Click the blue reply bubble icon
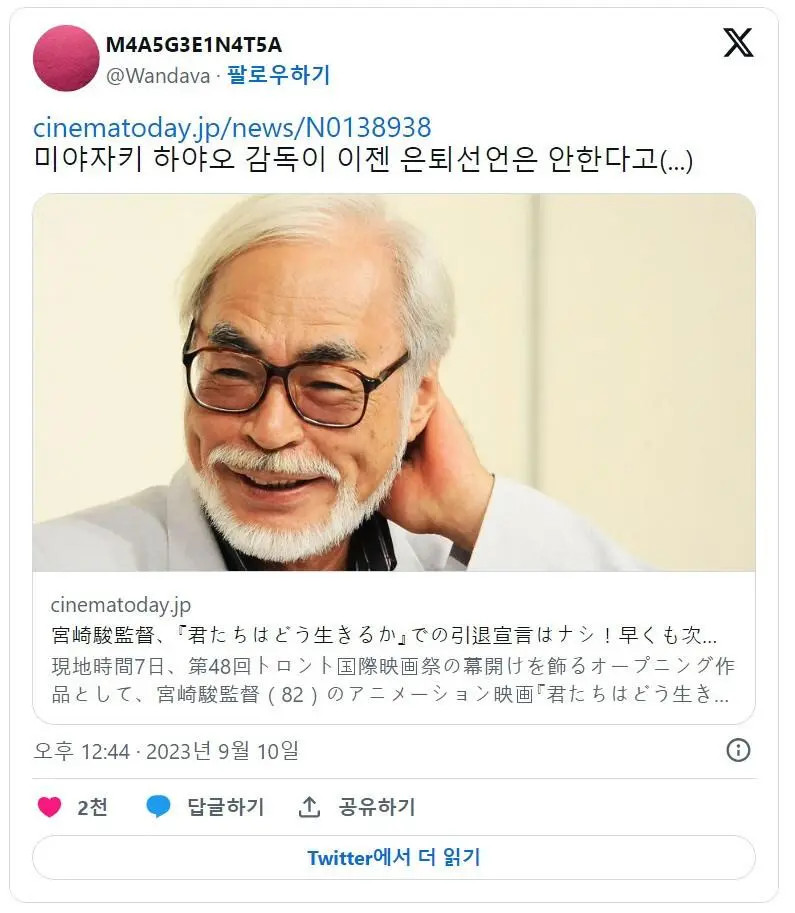The height and width of the screenshot is (913, 795). 158,806
